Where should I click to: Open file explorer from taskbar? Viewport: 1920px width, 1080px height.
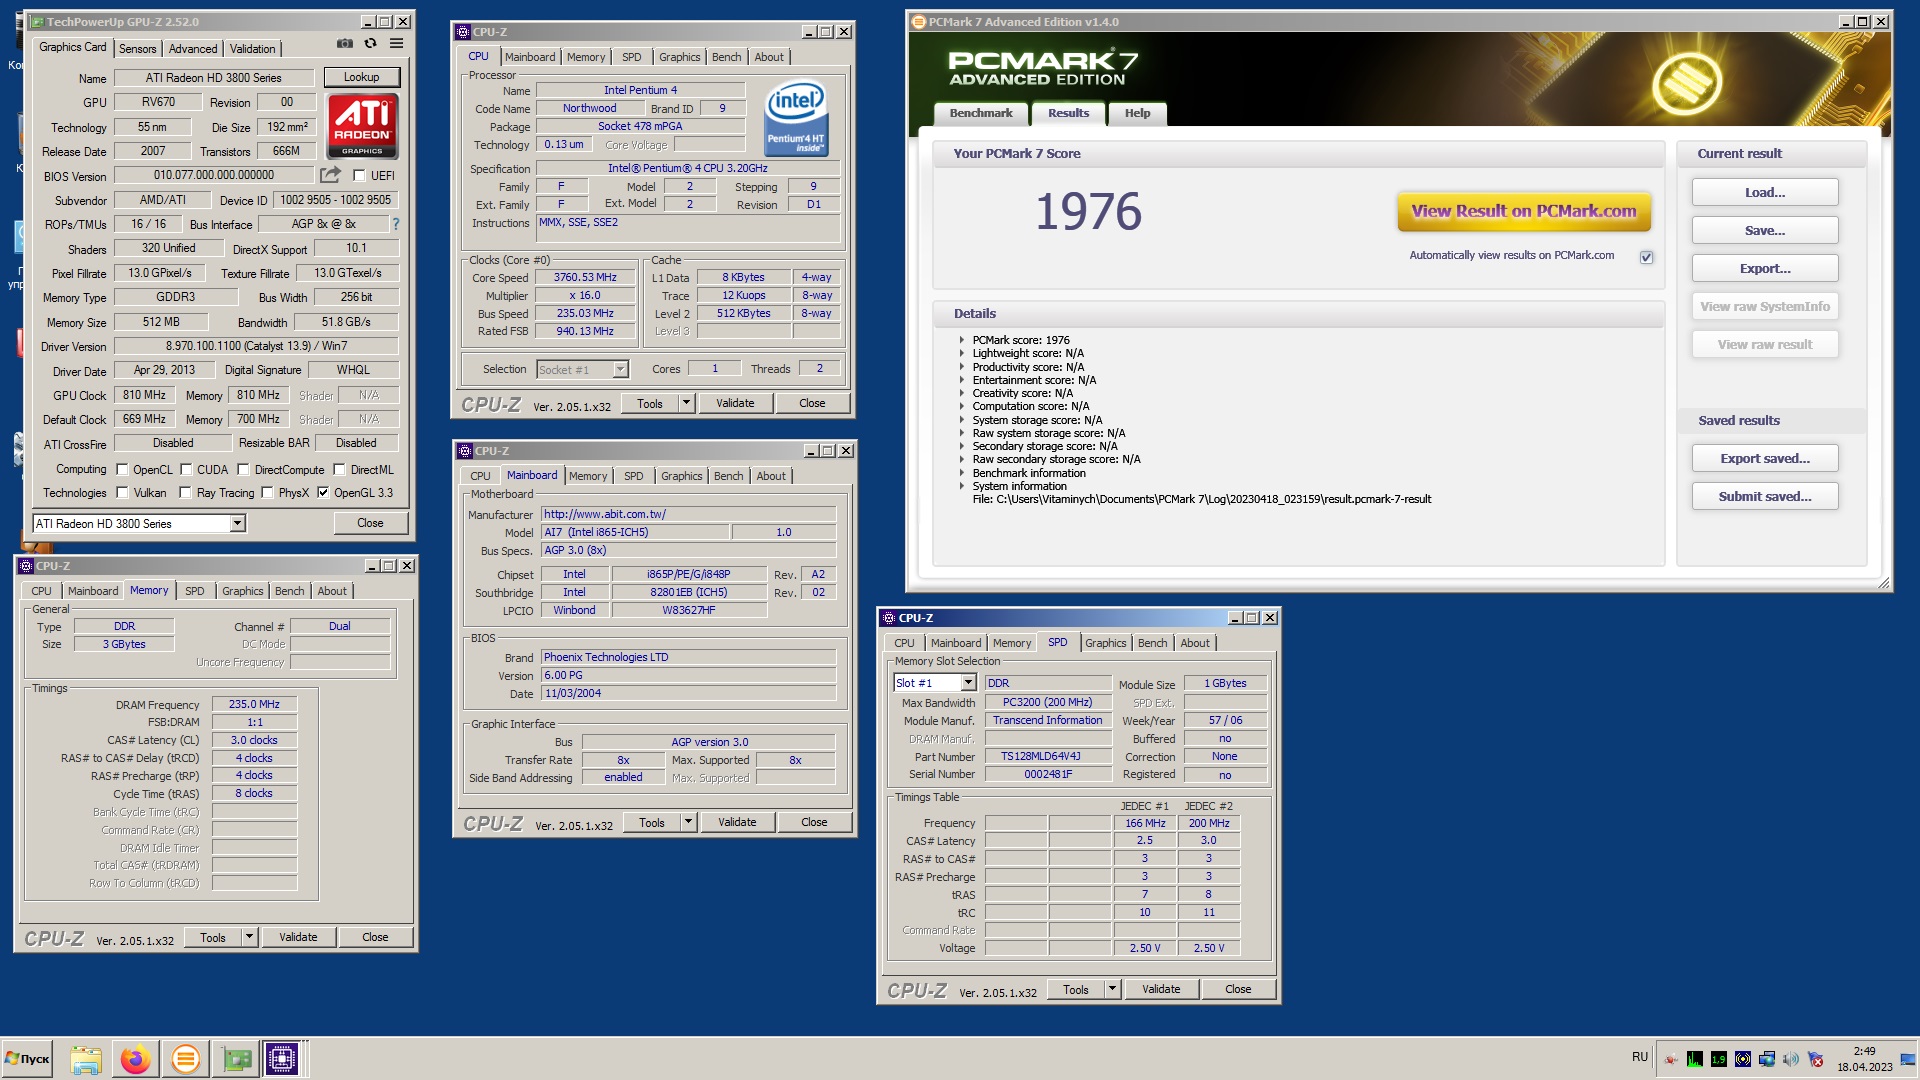86,1059
